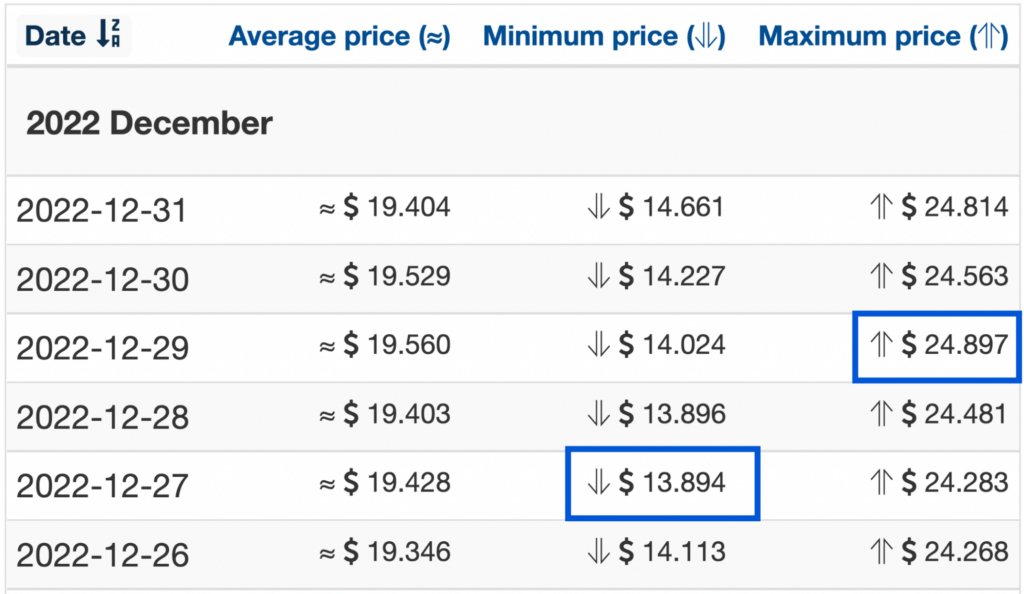Sort by Average price column header
The width and height of the screenshot is (1024, 594).
[340, 37]
